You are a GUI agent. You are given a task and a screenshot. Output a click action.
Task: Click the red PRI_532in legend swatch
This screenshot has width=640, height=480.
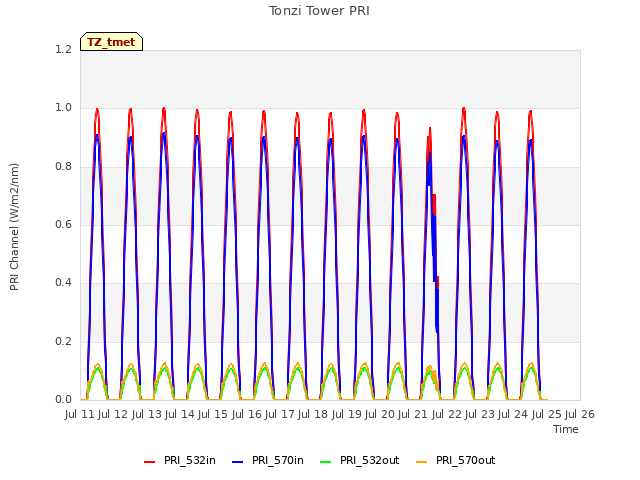click(x=150, y=462)
